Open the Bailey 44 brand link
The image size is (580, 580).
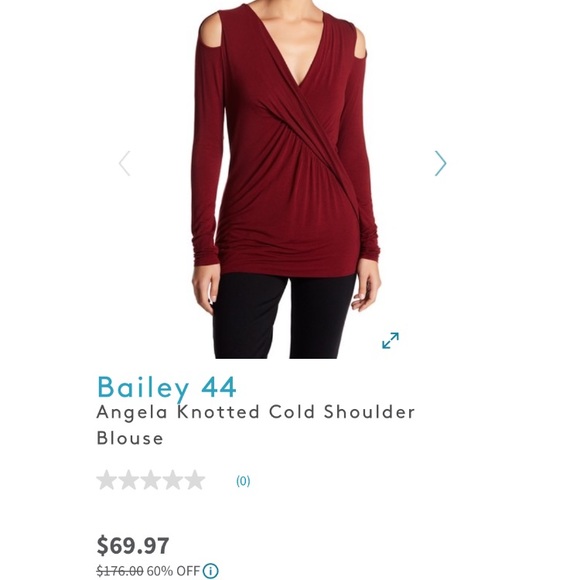(166, 388)
